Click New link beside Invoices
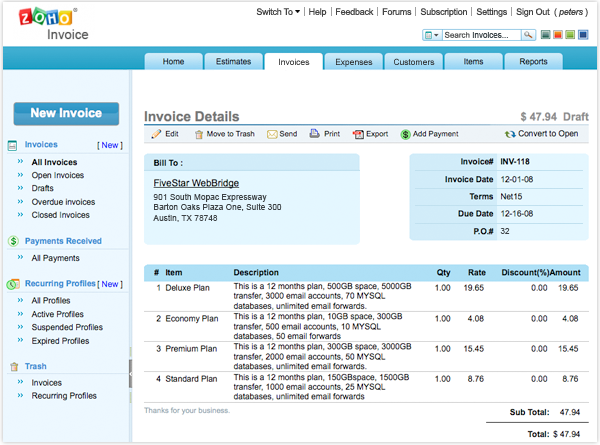 110,145
